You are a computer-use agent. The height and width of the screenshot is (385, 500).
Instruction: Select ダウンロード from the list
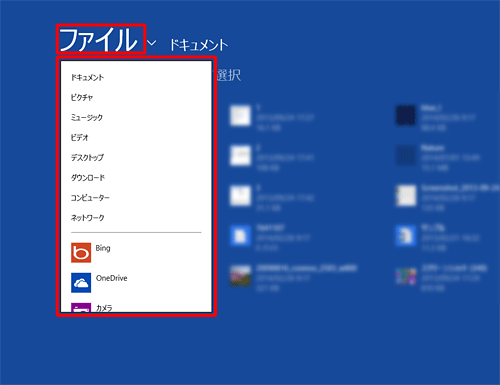(x=88, y=177)
